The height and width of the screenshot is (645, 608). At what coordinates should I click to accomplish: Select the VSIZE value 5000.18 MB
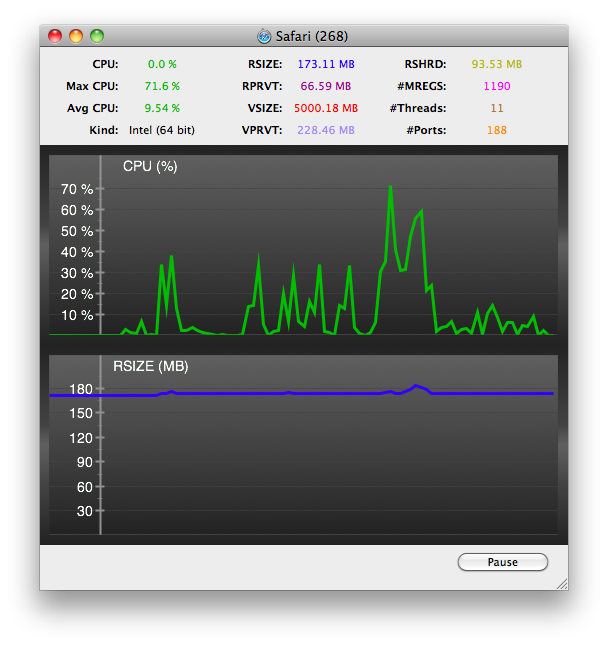click(x=326, y=108)
